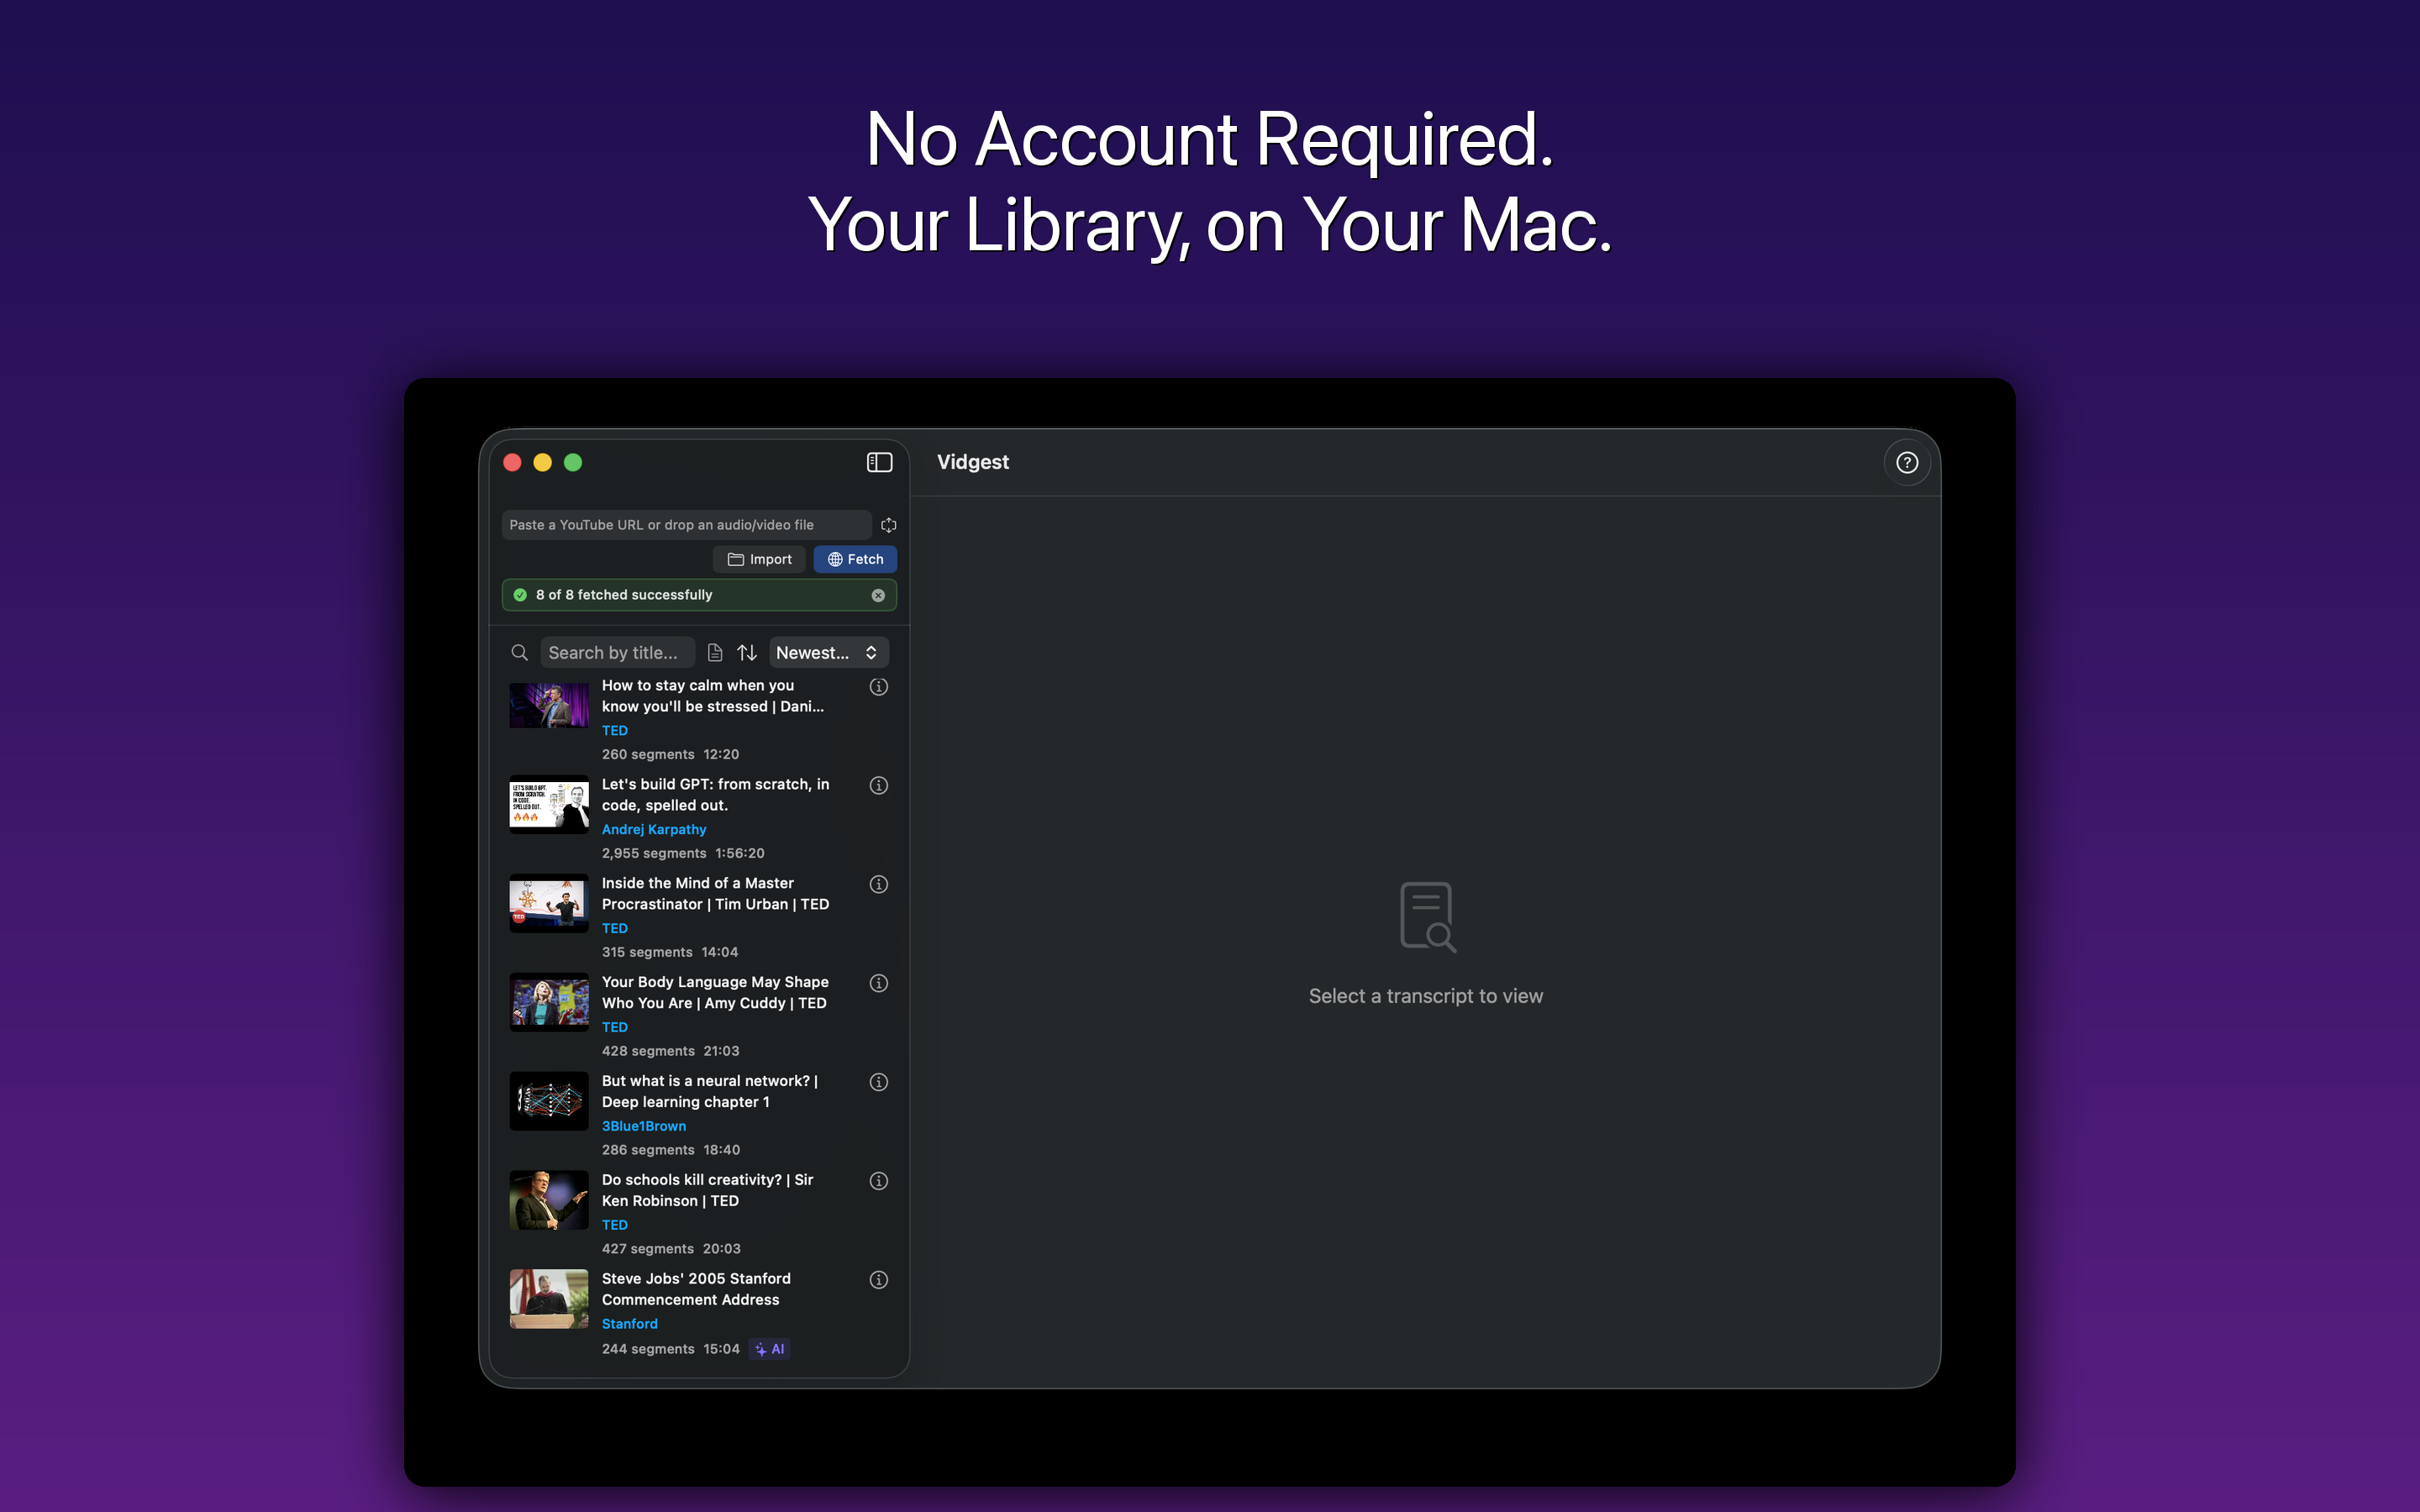
Task: Open info icon for Amy Cuddy talk
Action: (878, 984)
